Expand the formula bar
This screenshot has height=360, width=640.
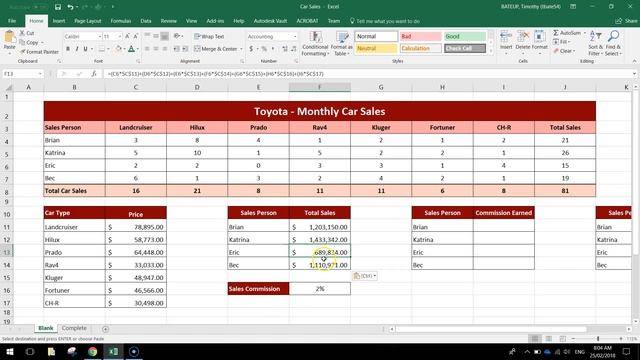[634, 74]
